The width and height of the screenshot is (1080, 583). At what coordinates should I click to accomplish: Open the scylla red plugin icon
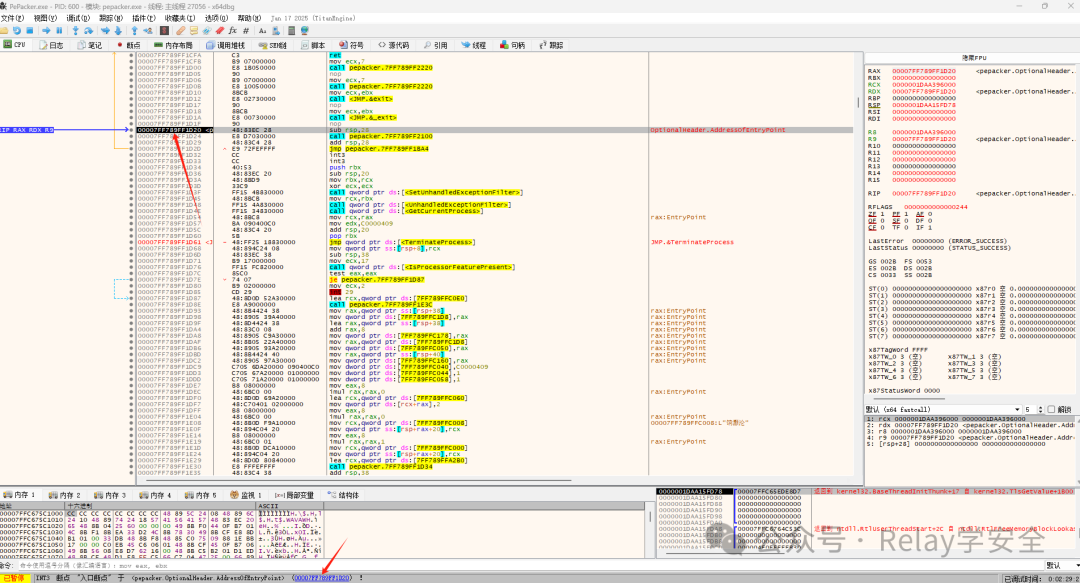pyautogui.click(x=164, y=30)
